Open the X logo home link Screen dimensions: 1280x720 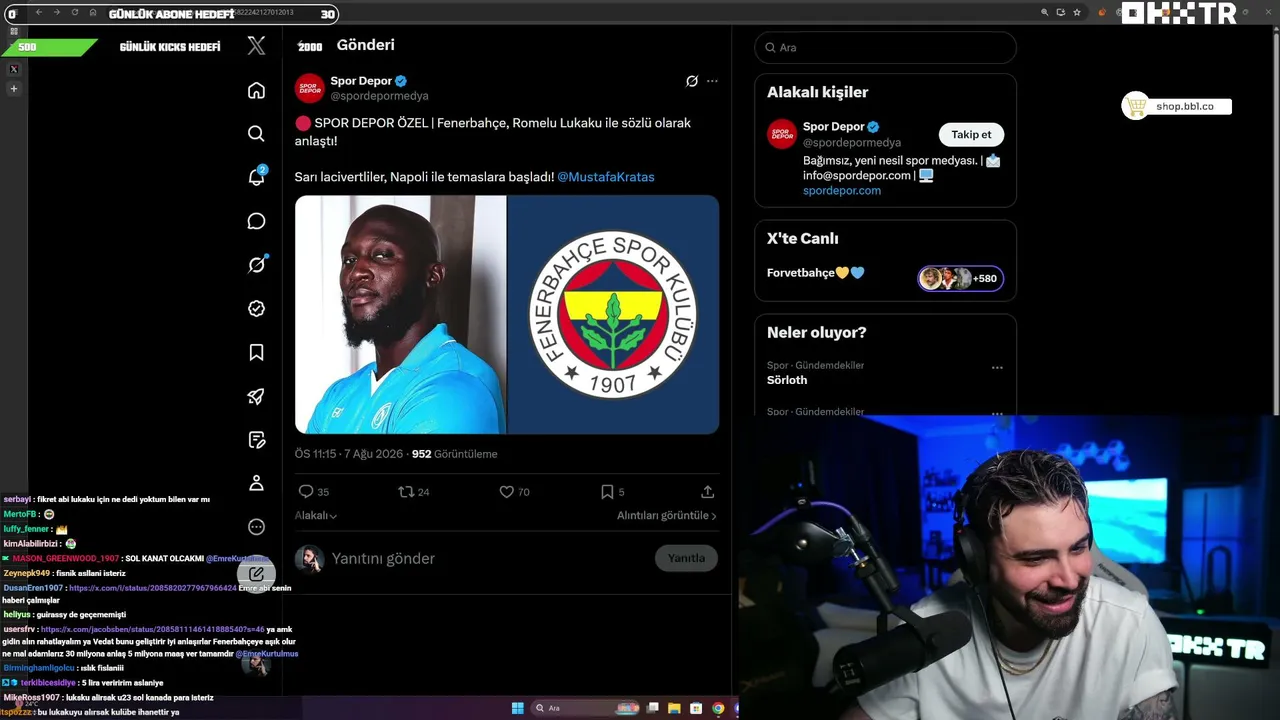click(x=256, y=45)
